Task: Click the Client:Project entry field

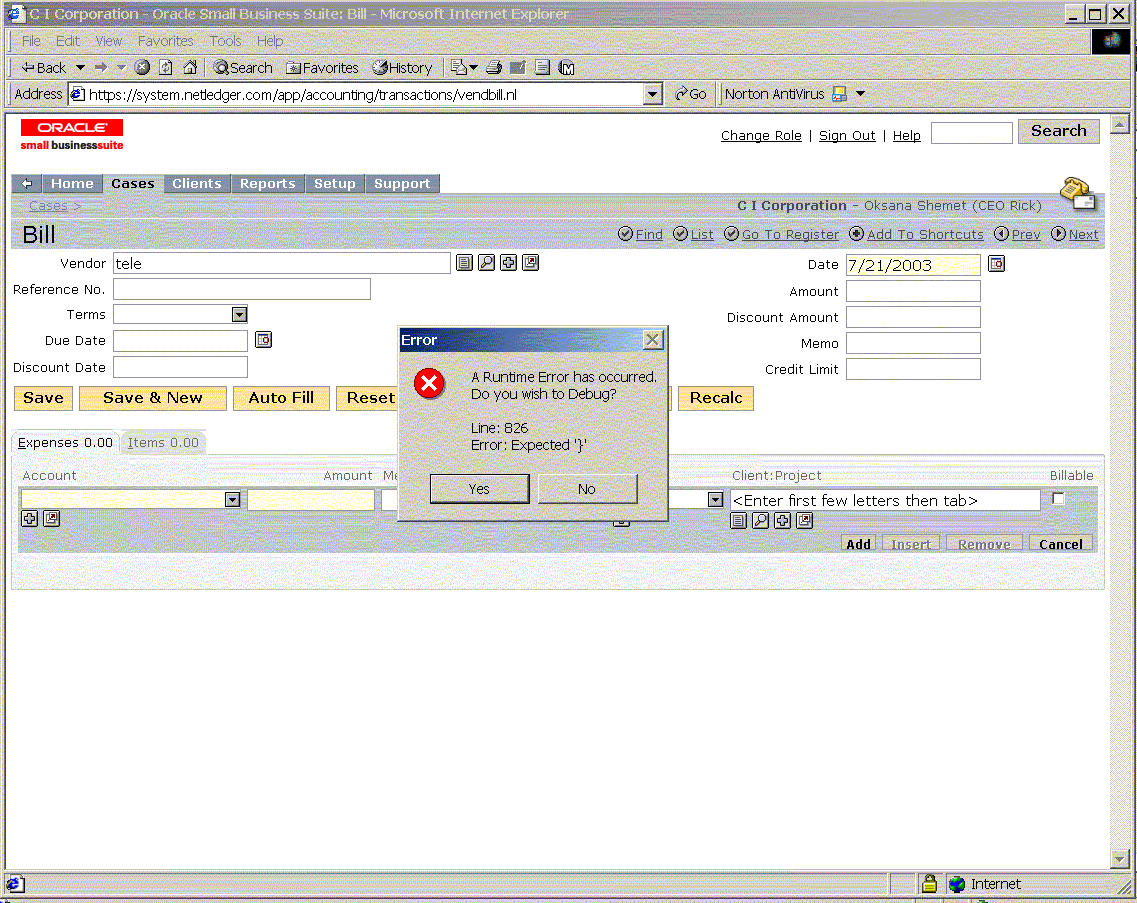Action: click(885, 500)
